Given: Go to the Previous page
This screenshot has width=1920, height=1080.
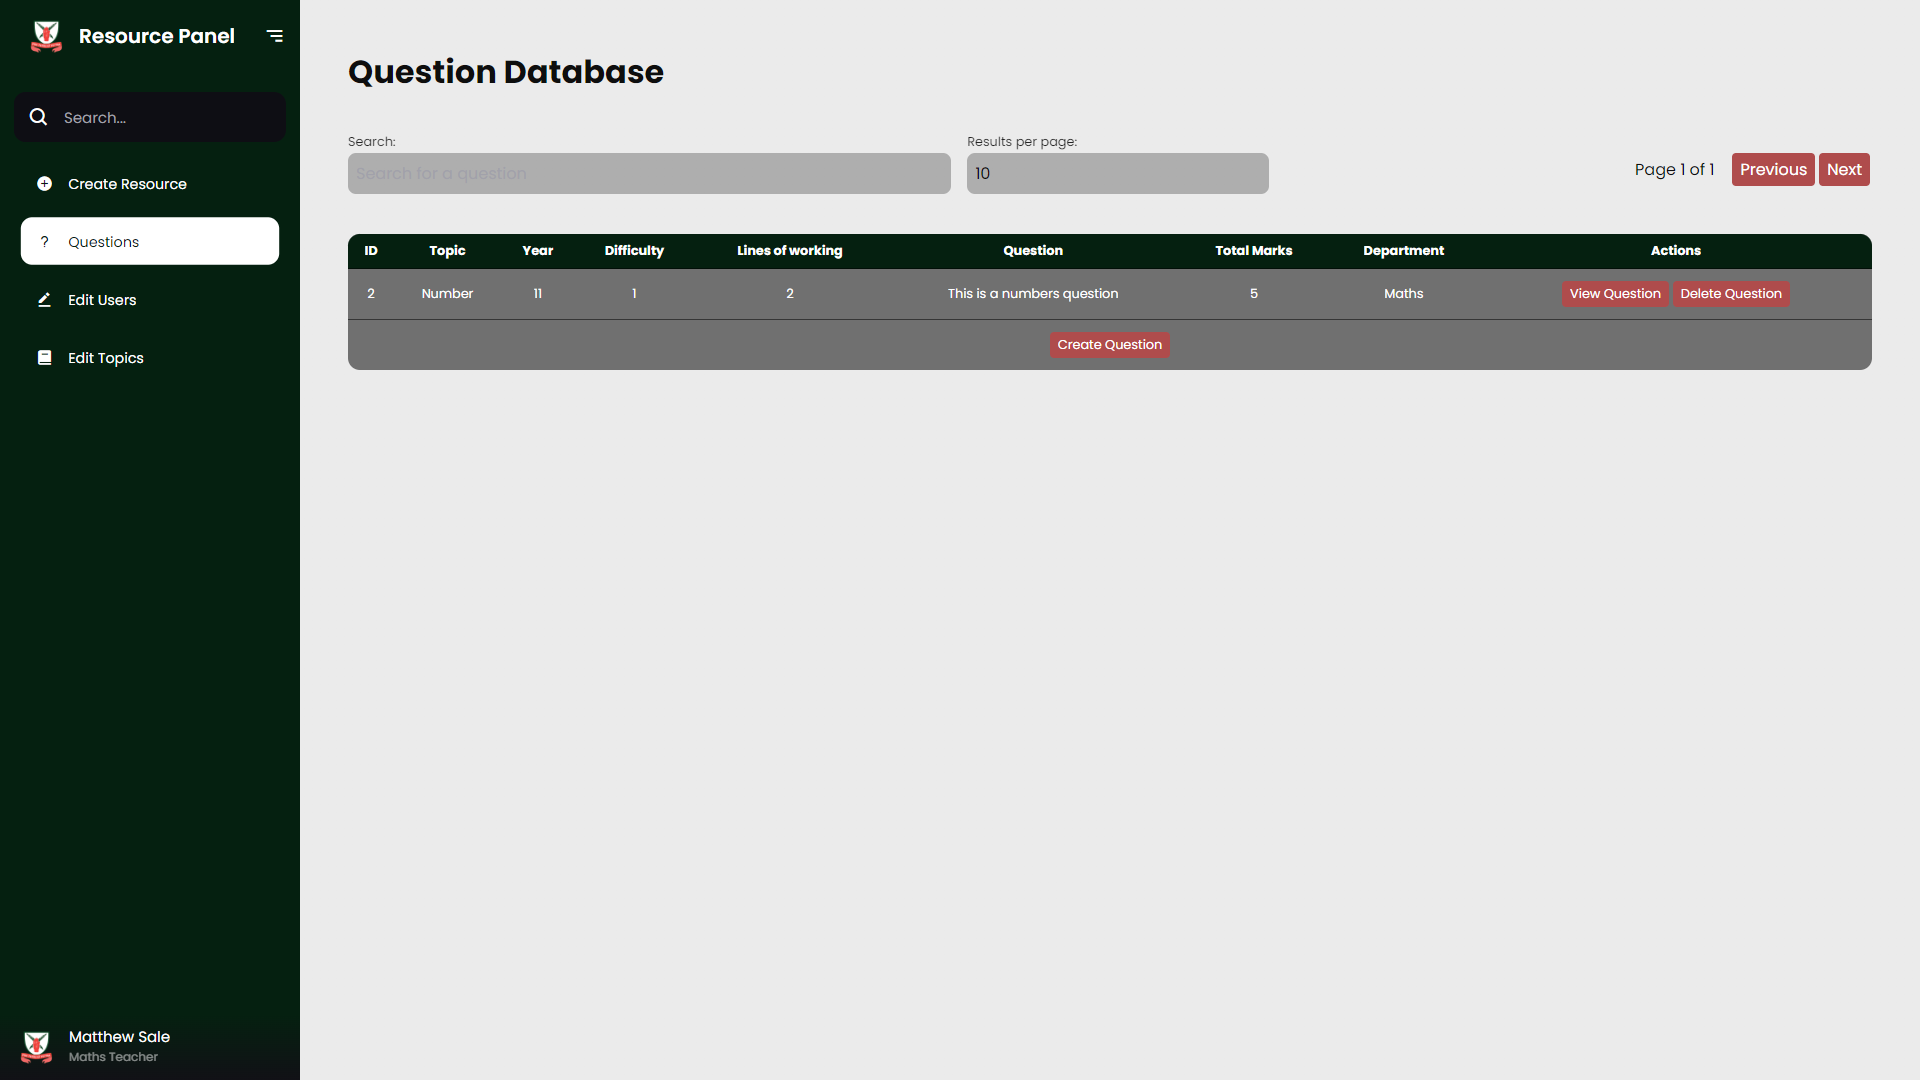Looking at the screenshot, I should pos(1772,170).
